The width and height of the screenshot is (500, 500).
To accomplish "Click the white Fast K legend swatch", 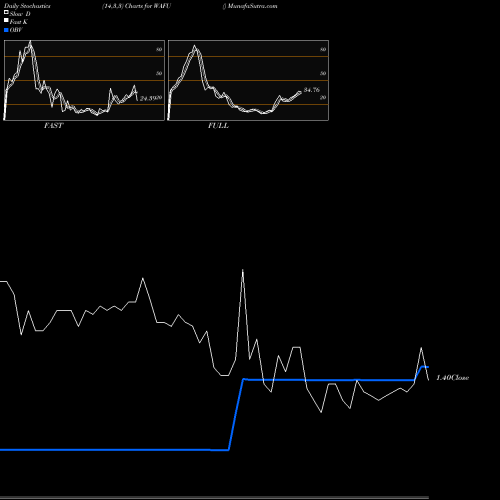I will tap(6, 20).
